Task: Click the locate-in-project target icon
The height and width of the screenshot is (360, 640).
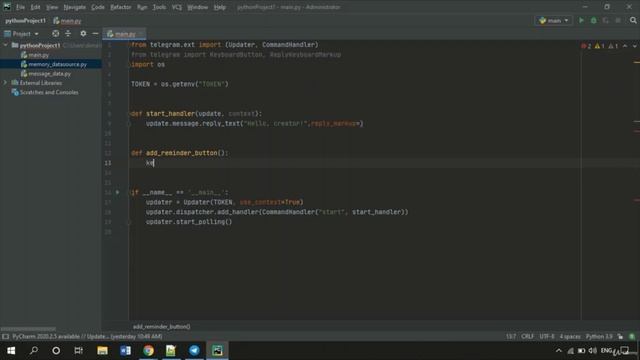Action: 56,34
